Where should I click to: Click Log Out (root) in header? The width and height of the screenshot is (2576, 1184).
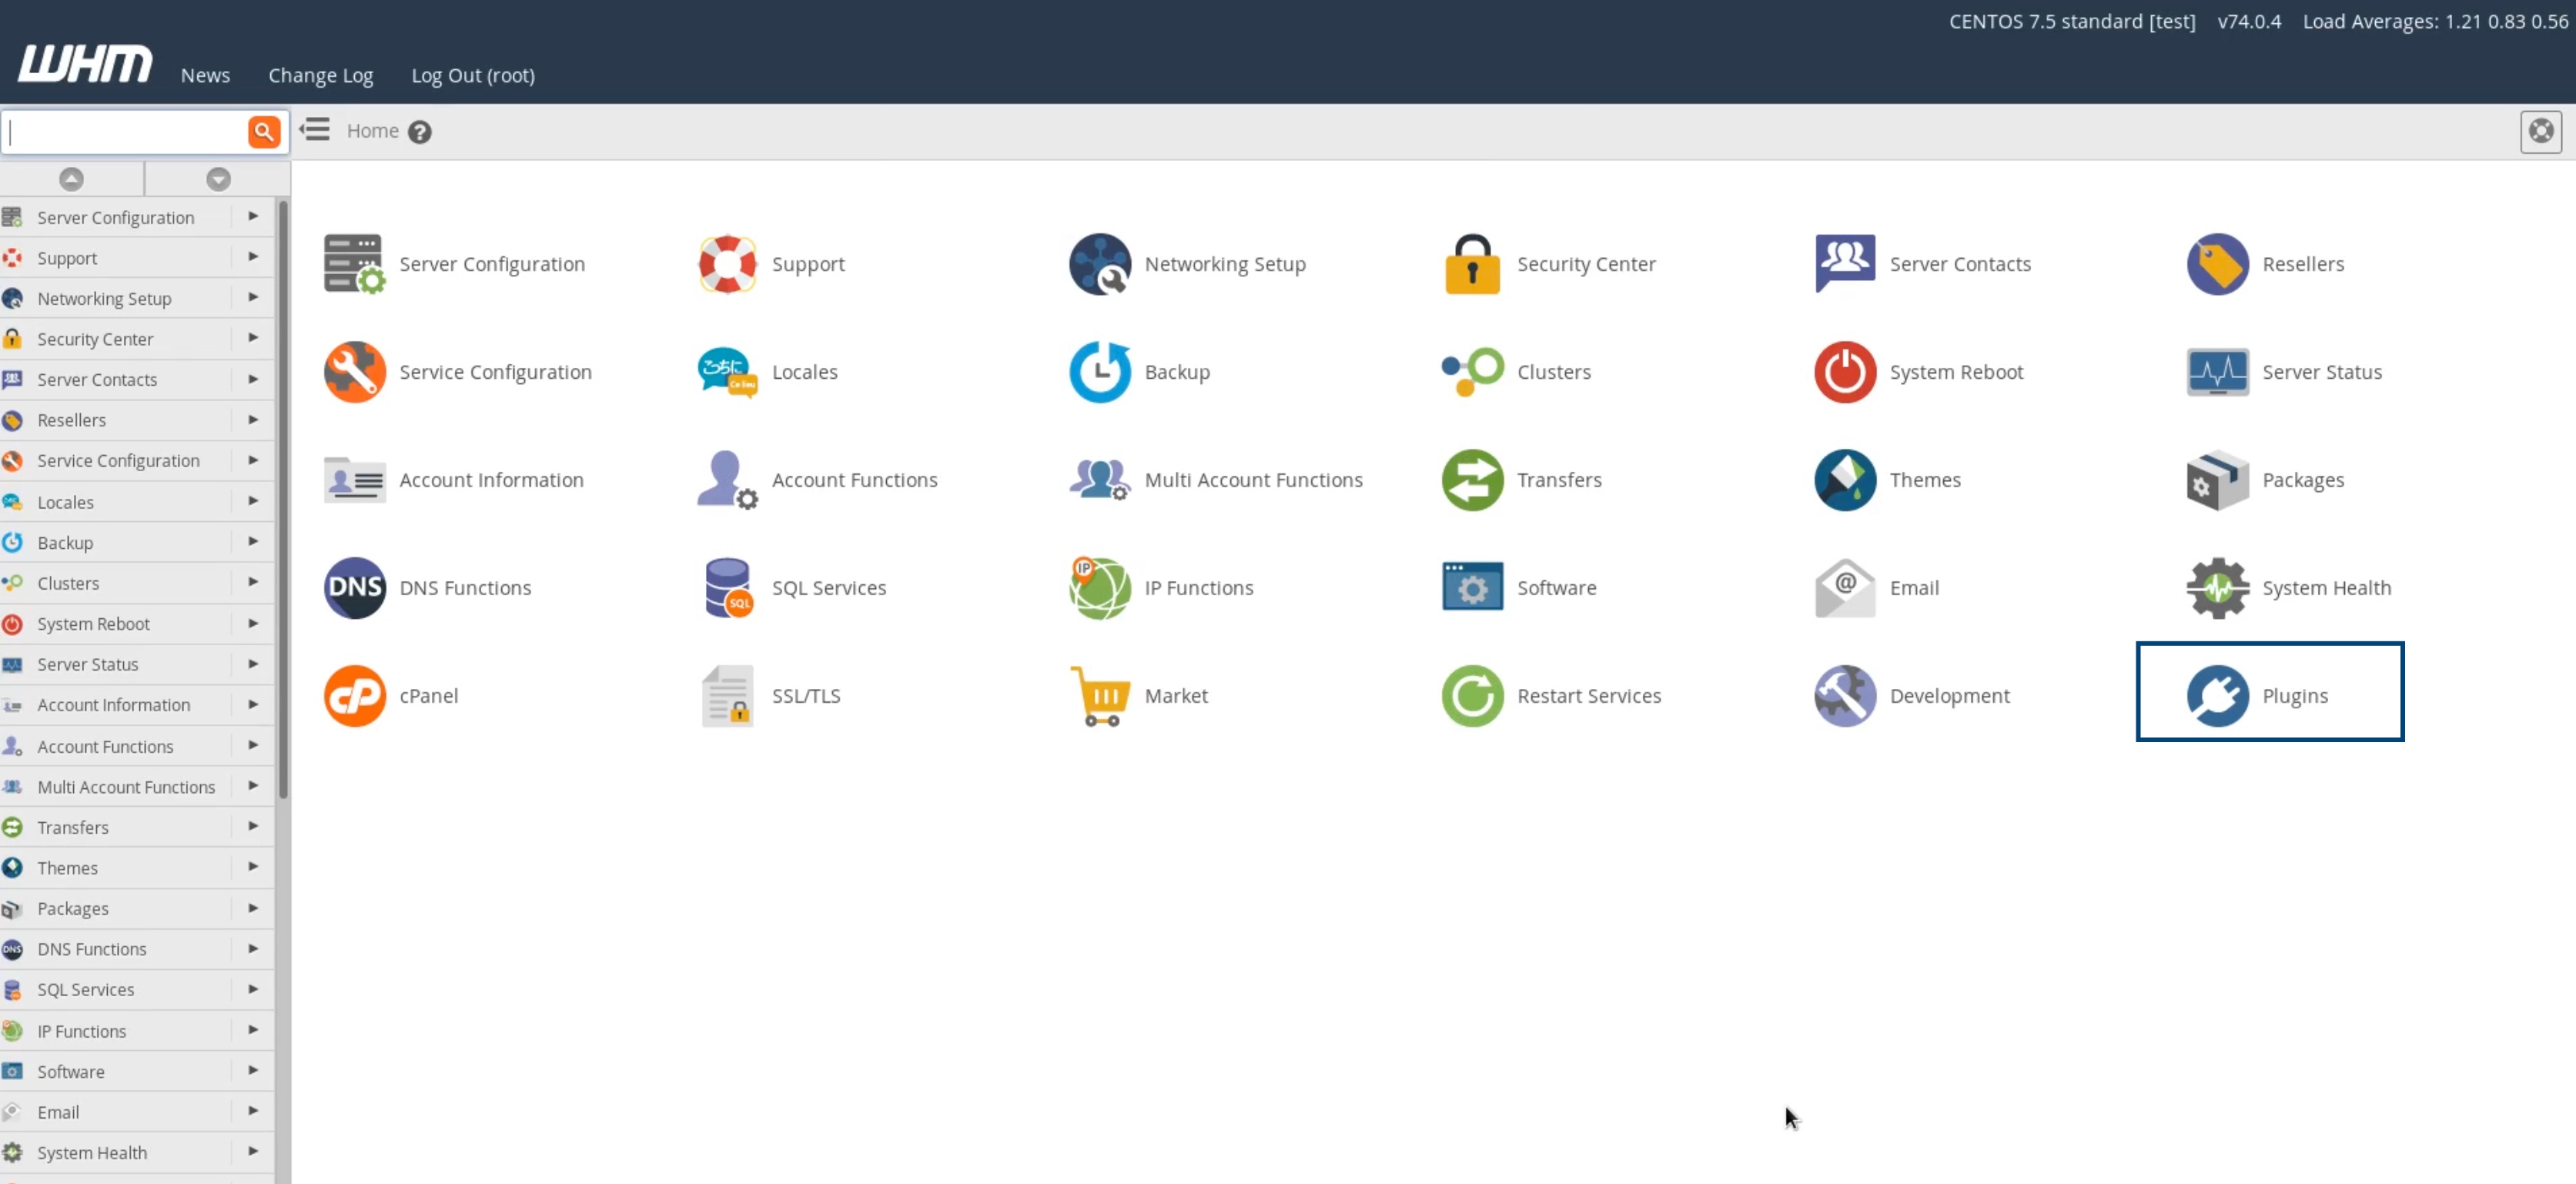(473, 76)
